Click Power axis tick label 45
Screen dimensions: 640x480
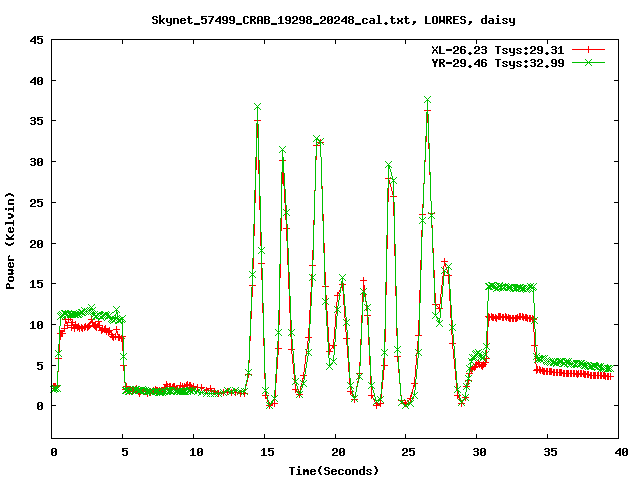click(36, 40)
